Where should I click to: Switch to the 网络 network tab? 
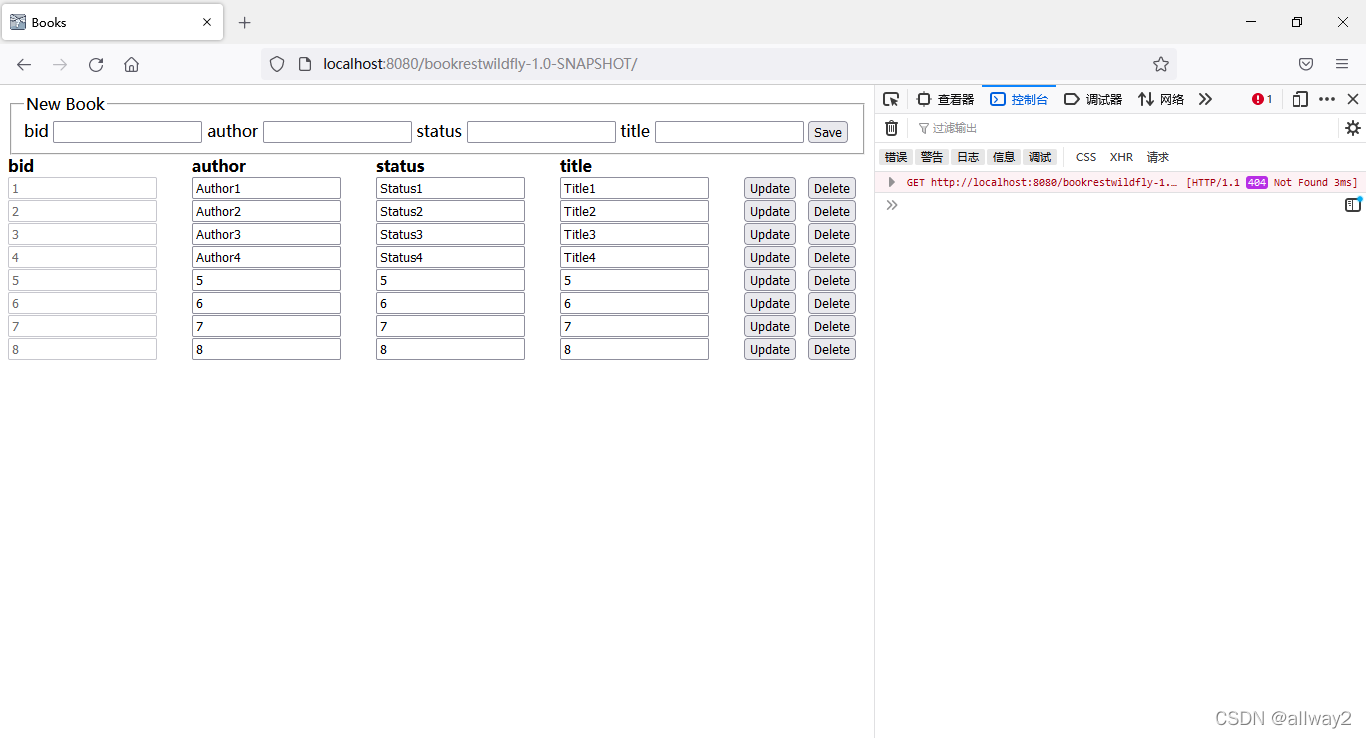(x=1161, y=99)
